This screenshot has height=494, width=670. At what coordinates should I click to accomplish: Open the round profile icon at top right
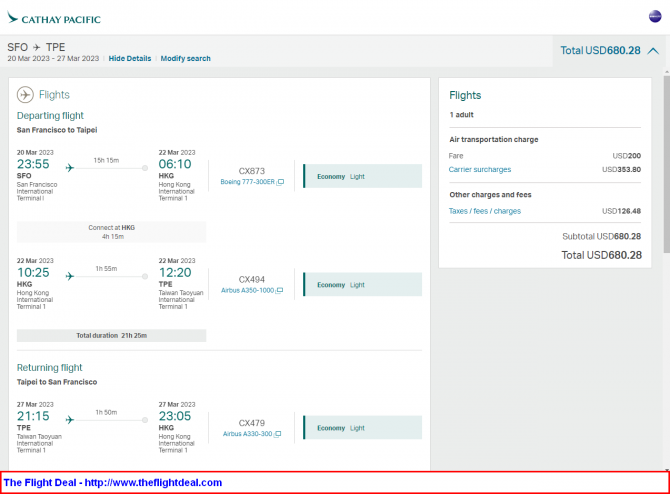(655, 17)
